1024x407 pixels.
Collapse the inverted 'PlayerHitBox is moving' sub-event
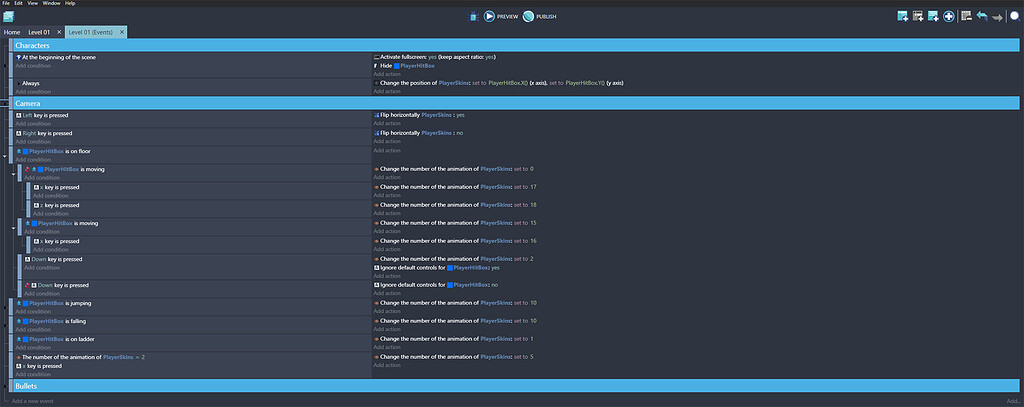tap(14, 173)
